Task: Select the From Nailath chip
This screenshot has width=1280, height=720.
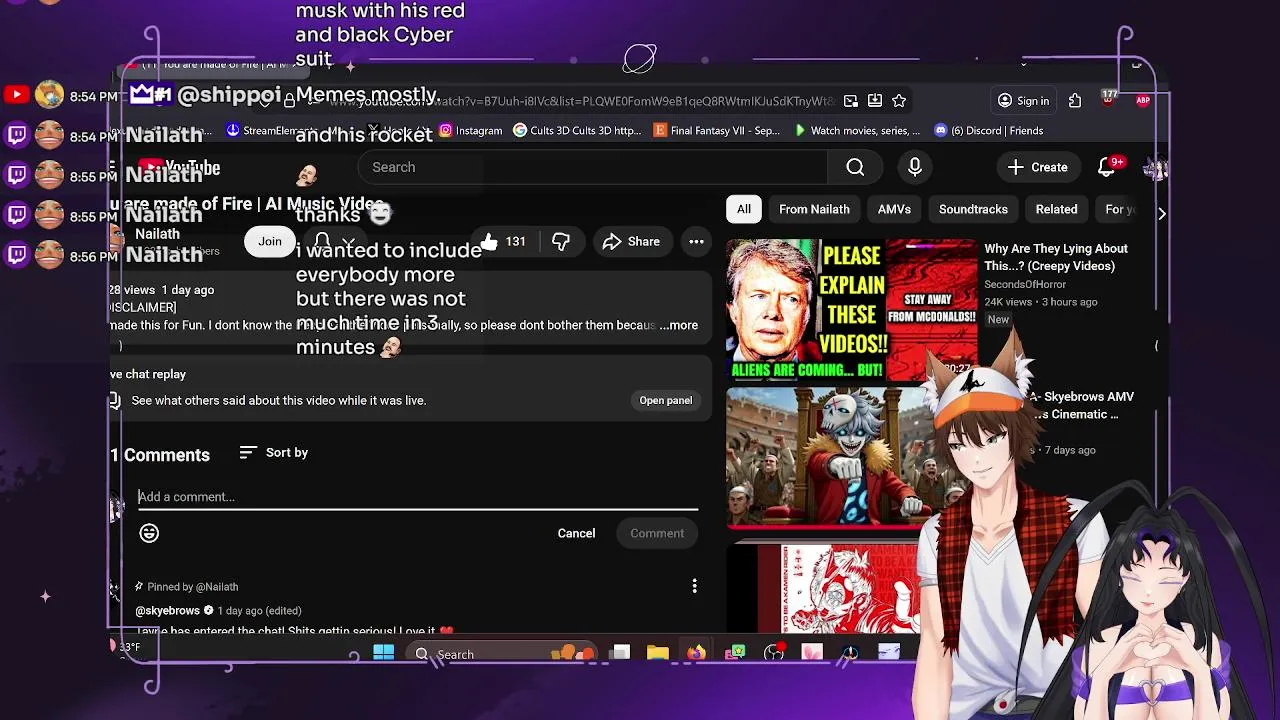Action: 814,209
